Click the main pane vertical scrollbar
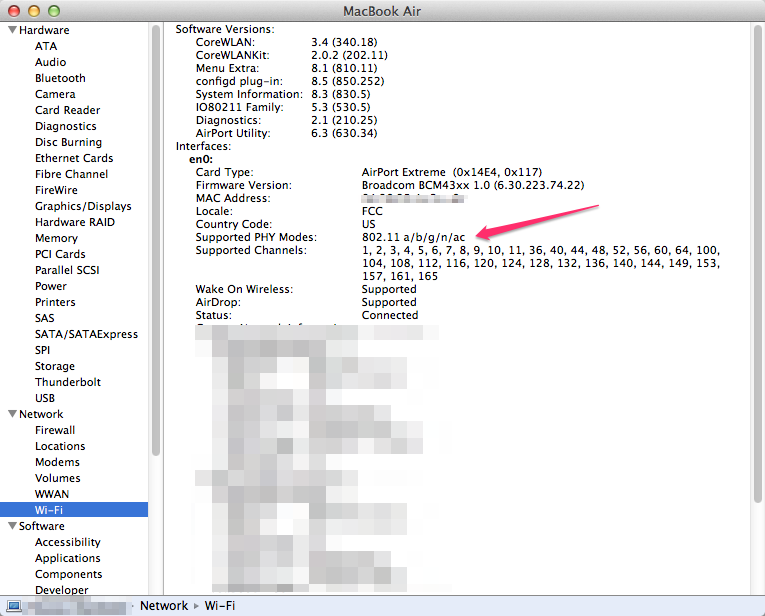Screen dimensions: 765x616 (x=757, y=263)
